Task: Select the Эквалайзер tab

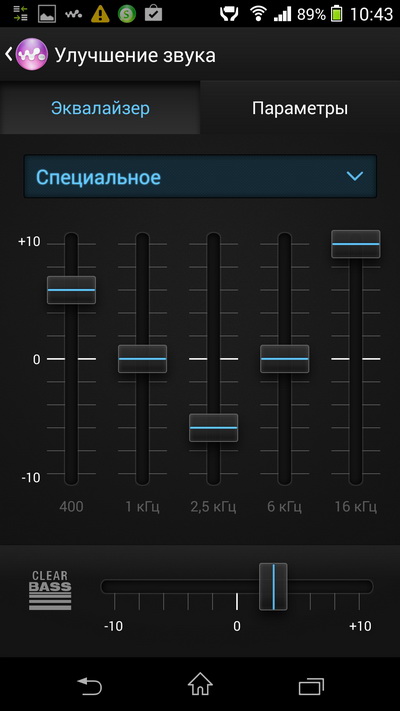Action: click(x=100, y=108)
